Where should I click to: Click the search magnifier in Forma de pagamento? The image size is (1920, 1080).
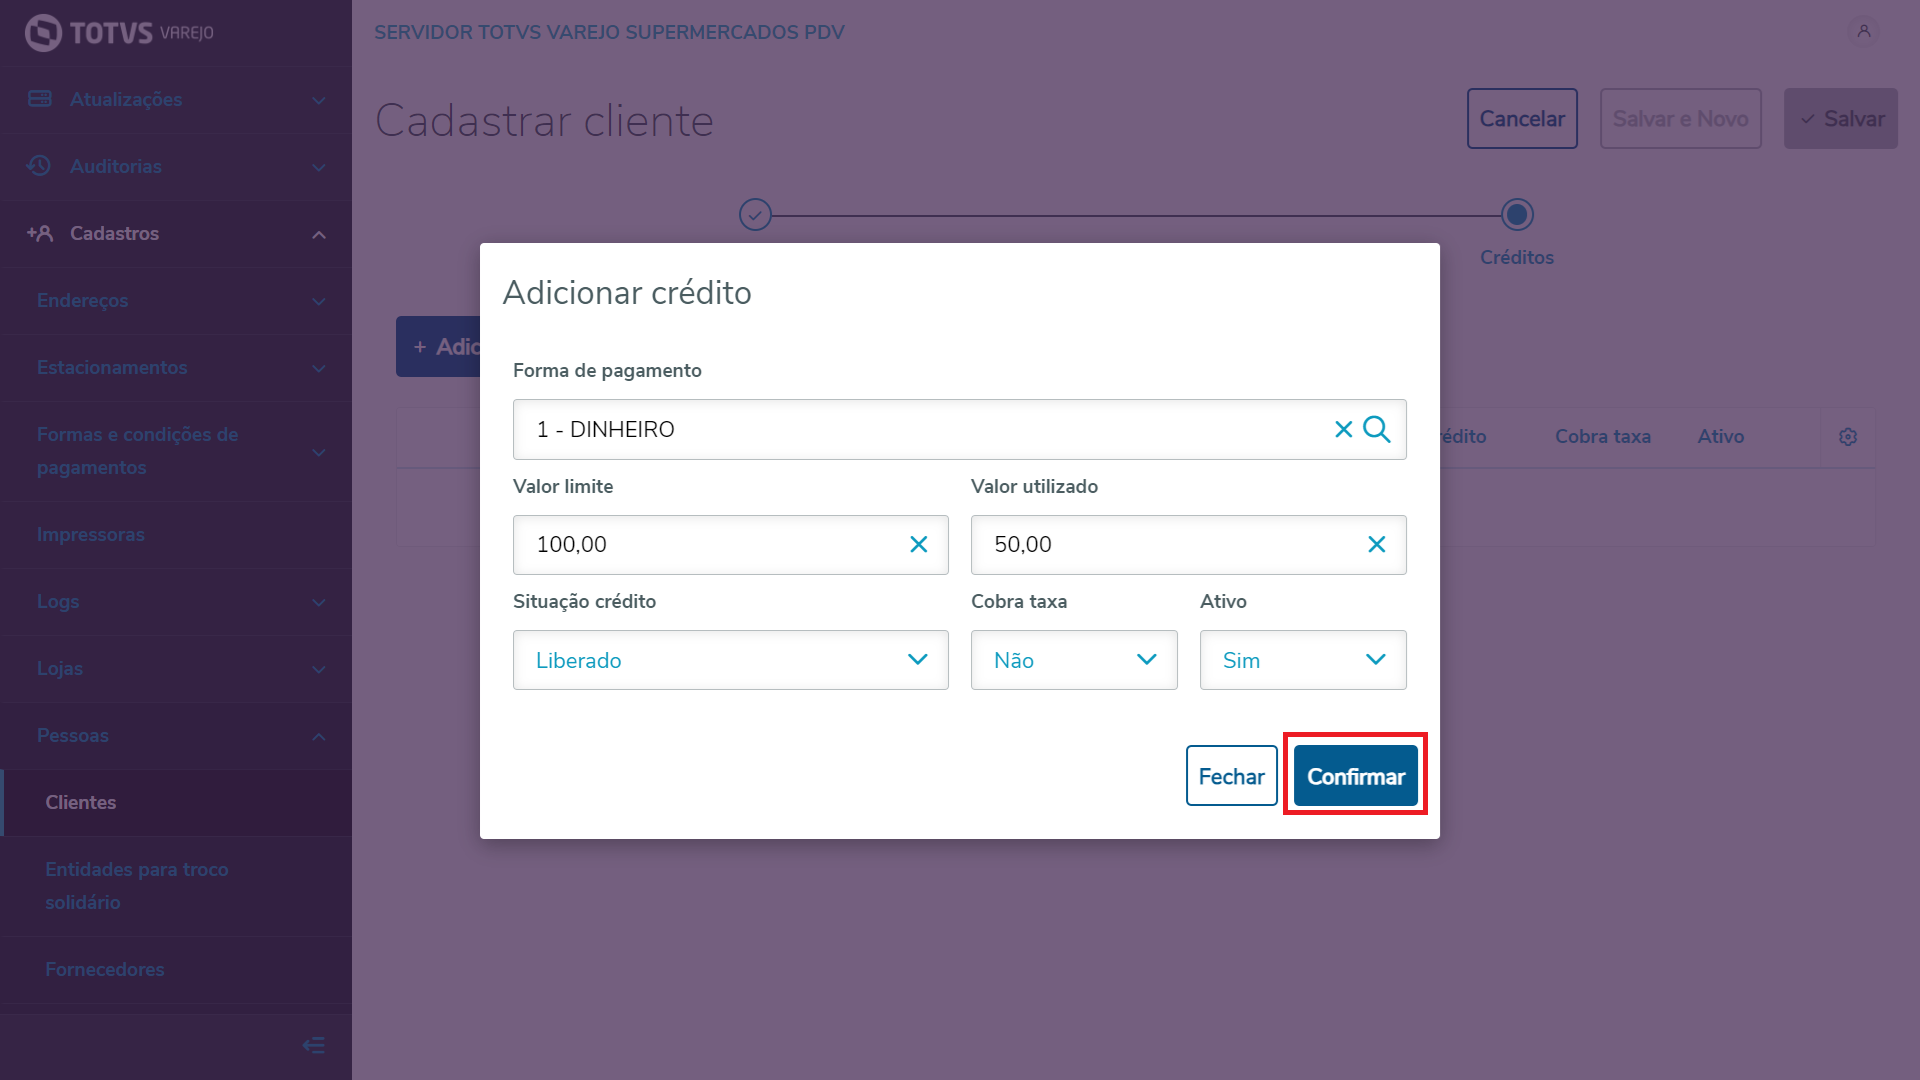1377,429
